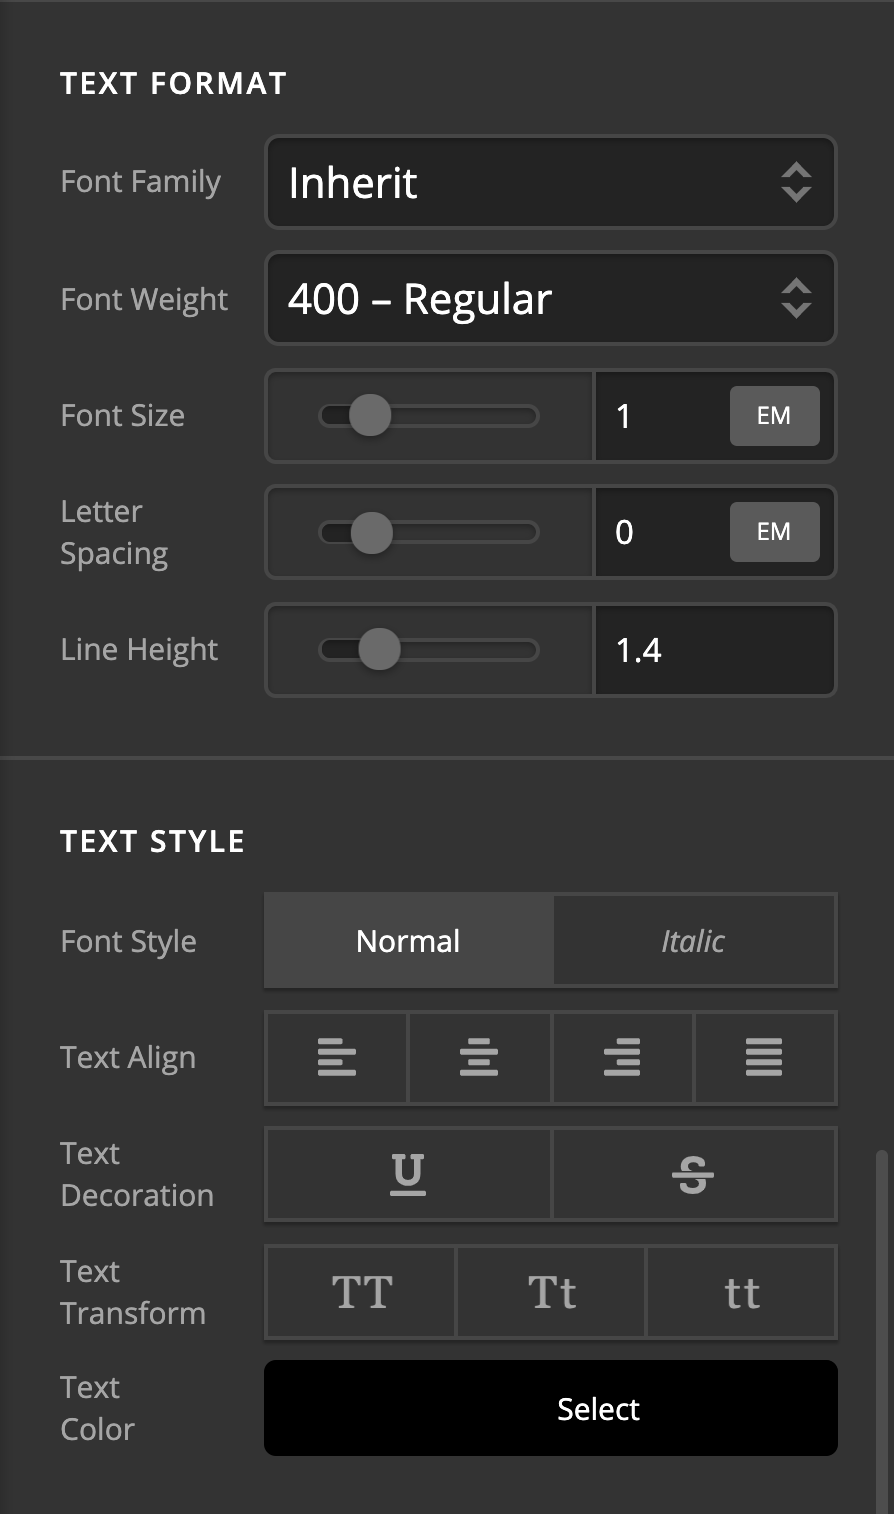The width and height of the screenshot is (894, 1514).
Task: Select center text alignment icon
Action: coord(479,1057)
